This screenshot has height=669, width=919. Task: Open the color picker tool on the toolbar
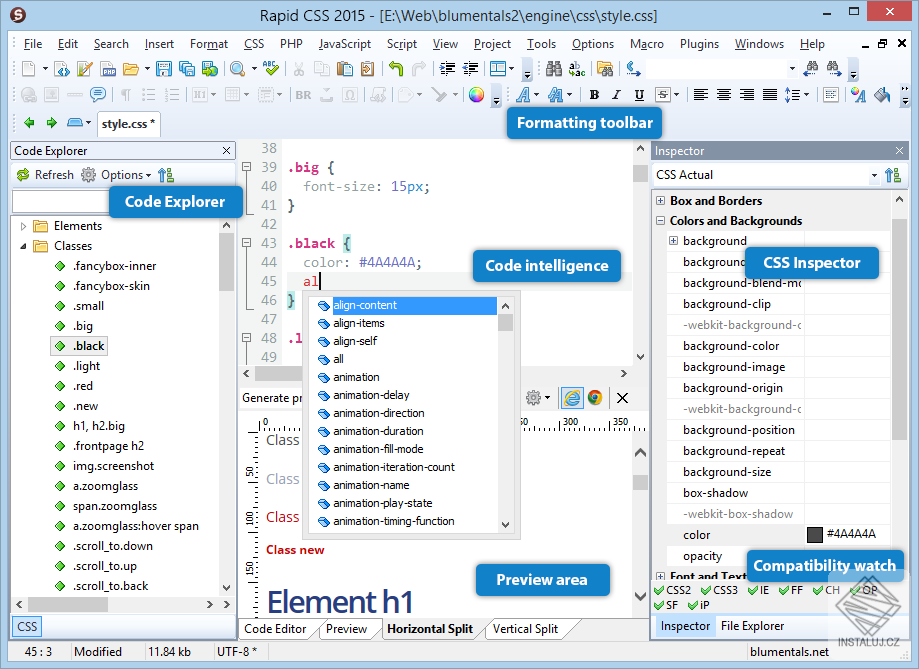(x=476, y=95)
